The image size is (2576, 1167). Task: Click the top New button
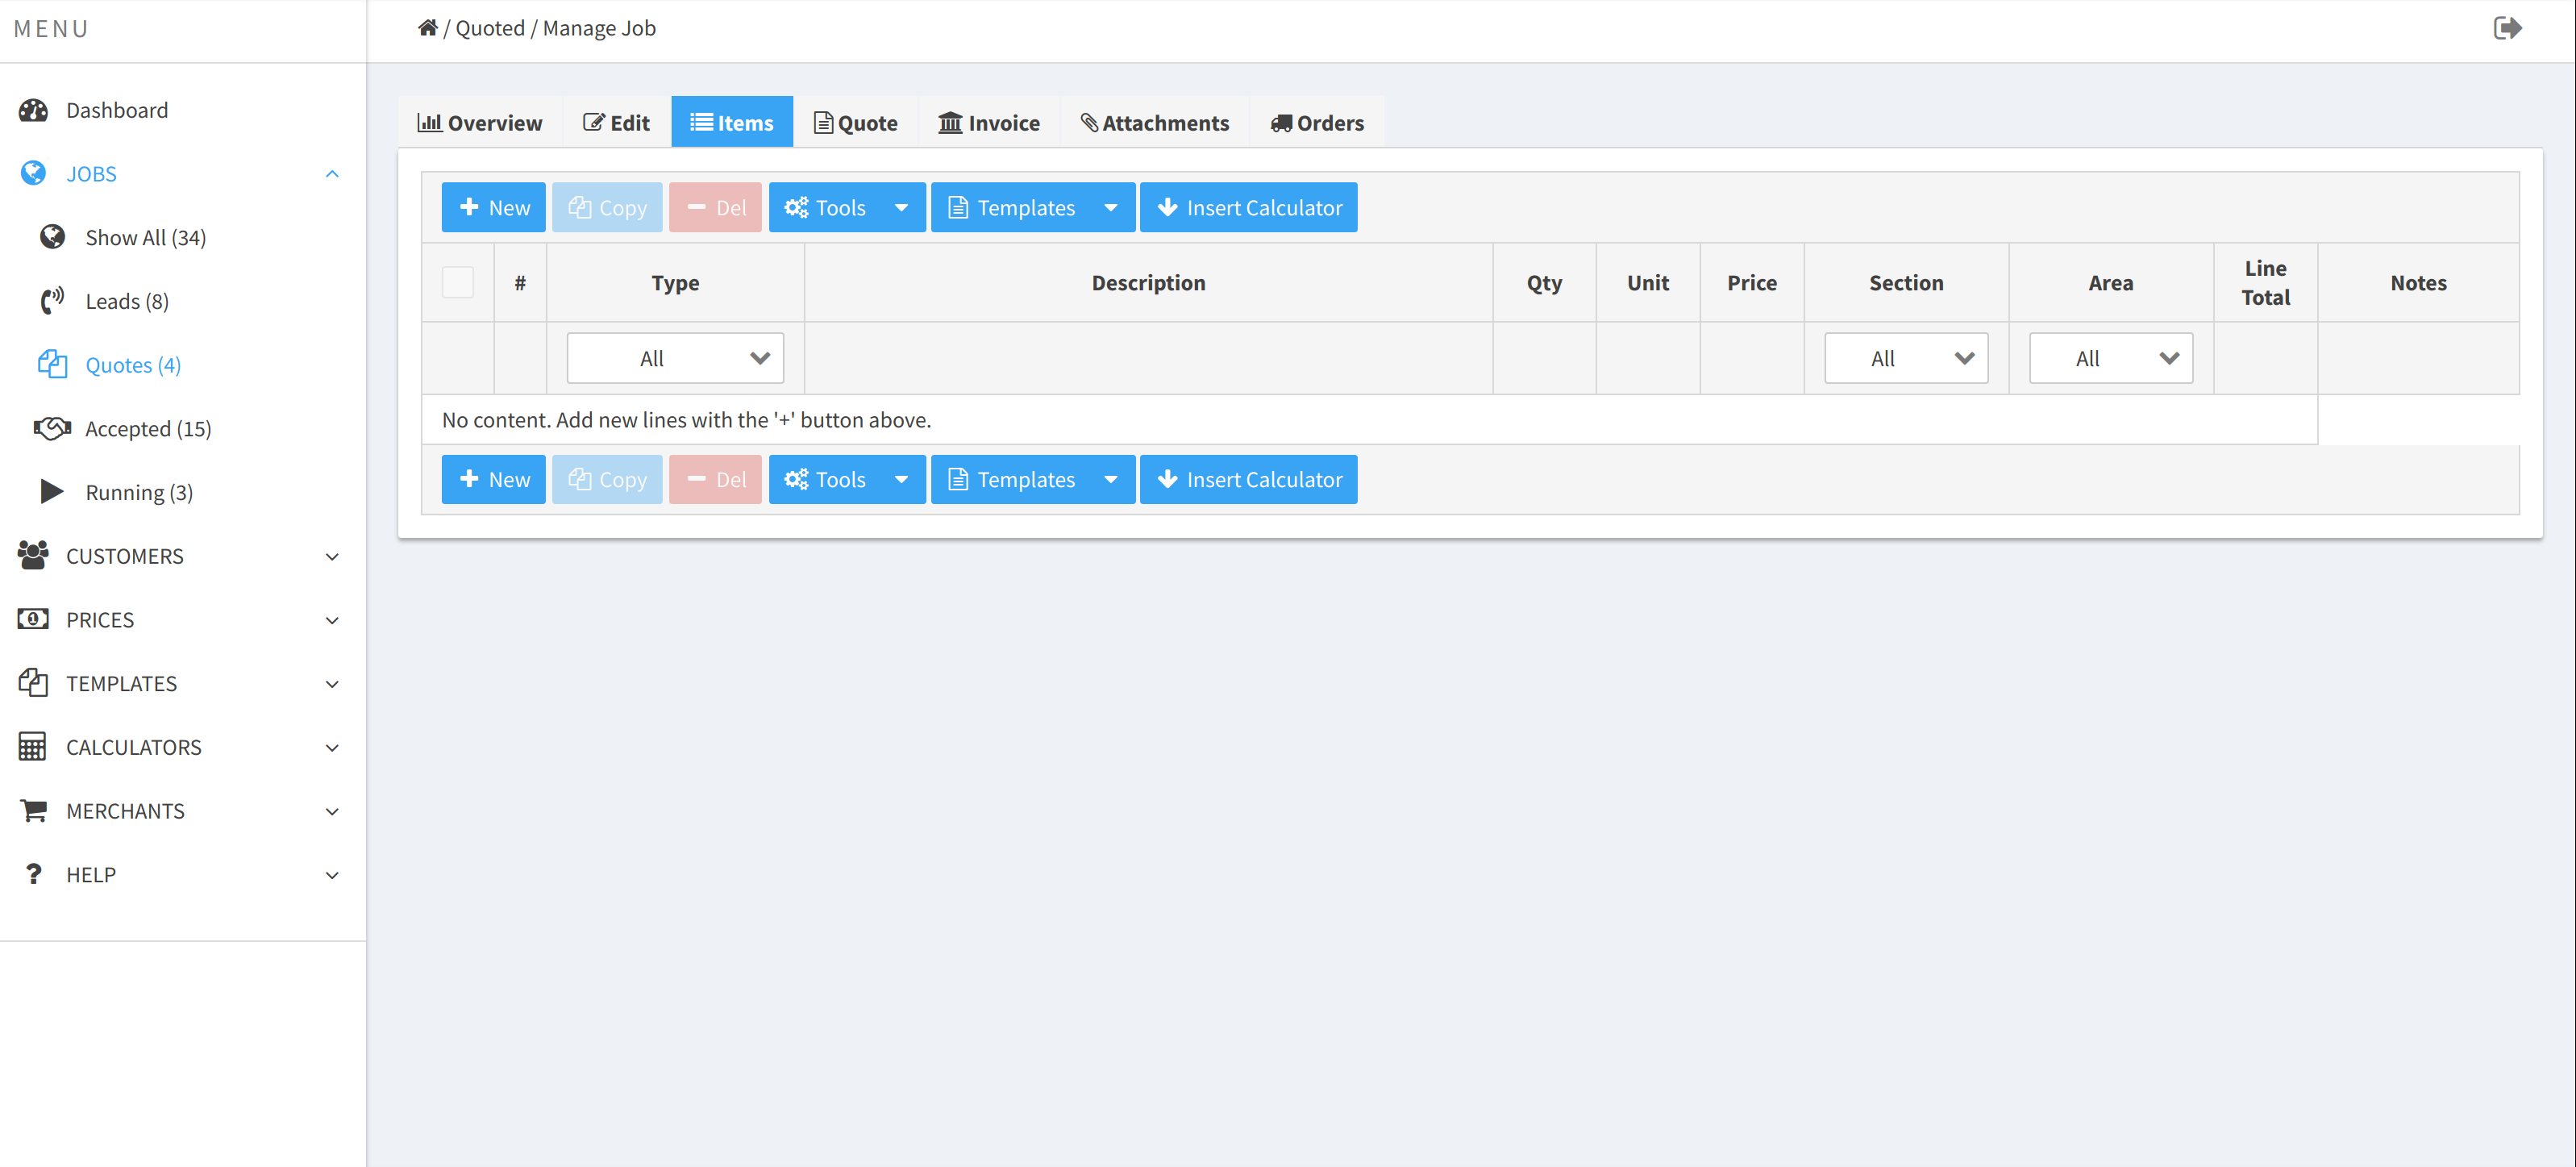494,208
